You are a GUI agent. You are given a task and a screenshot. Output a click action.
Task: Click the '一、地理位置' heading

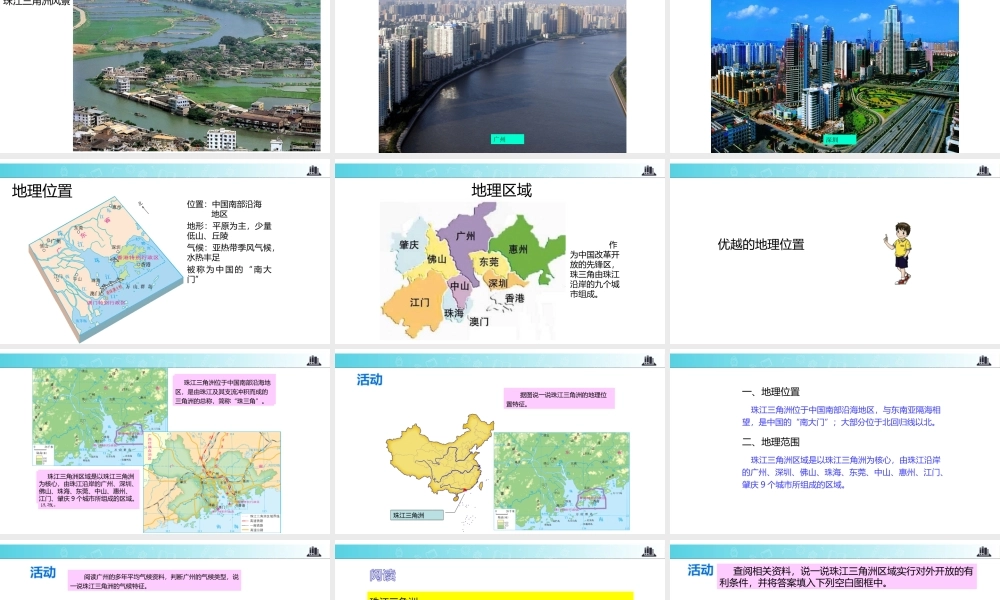[770, 391]
